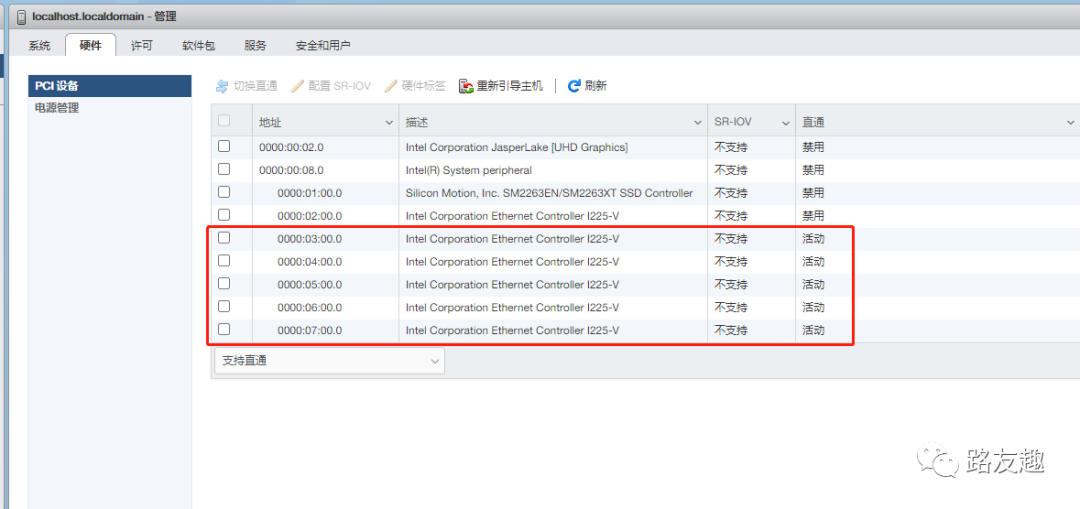Check the box for address 0000:00:08.0
Viewport: 1080px width, 509px height.
pos(224,169)
